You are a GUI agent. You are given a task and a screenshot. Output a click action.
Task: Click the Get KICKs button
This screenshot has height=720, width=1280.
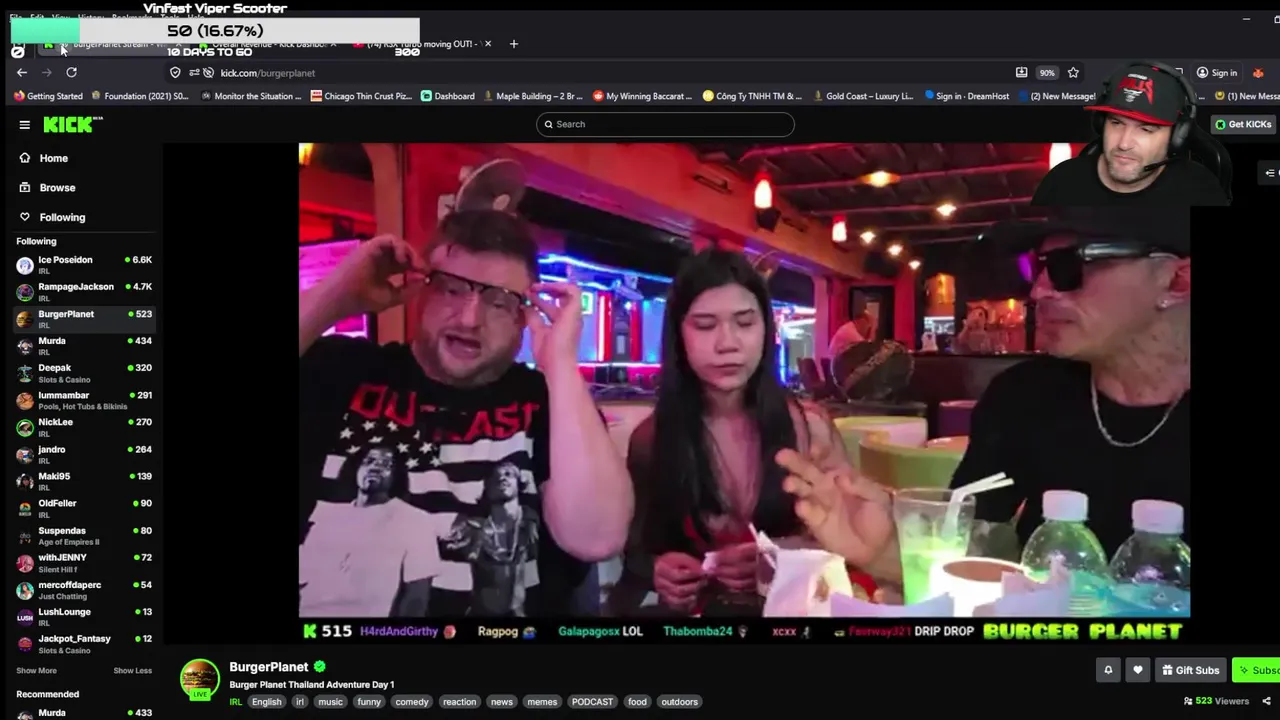pyautogui.click(x=1244, y=124)
